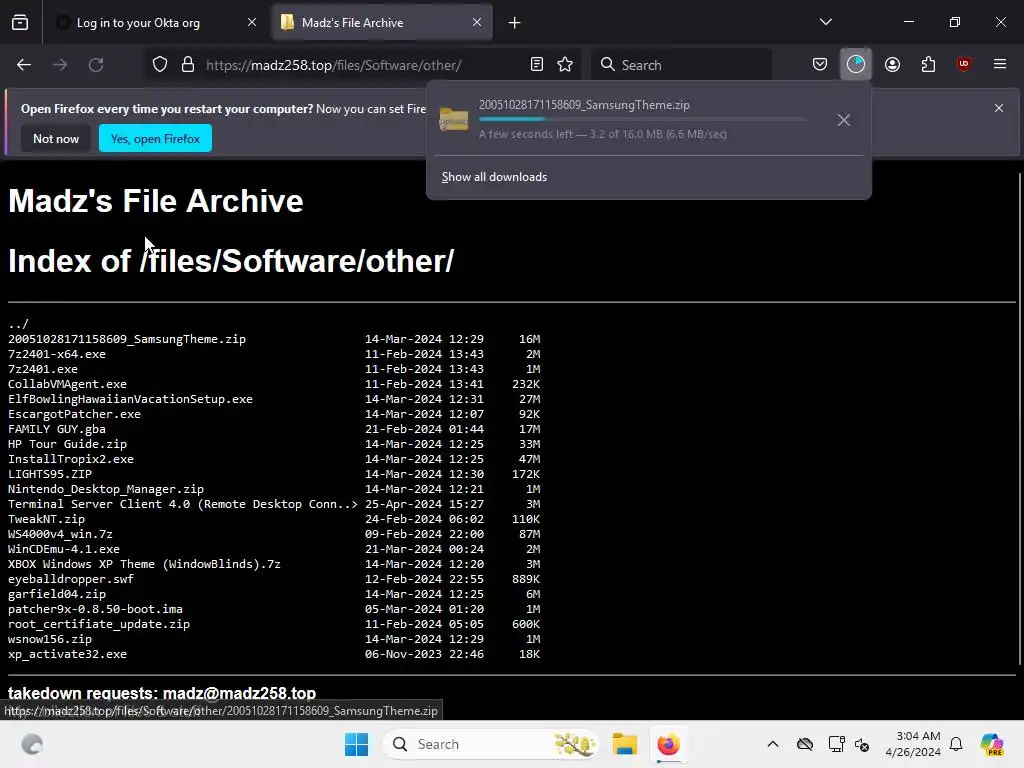Screen dimensions: 1024x768
Task: Open parent directory ../ link
Action: click(18, 324)
